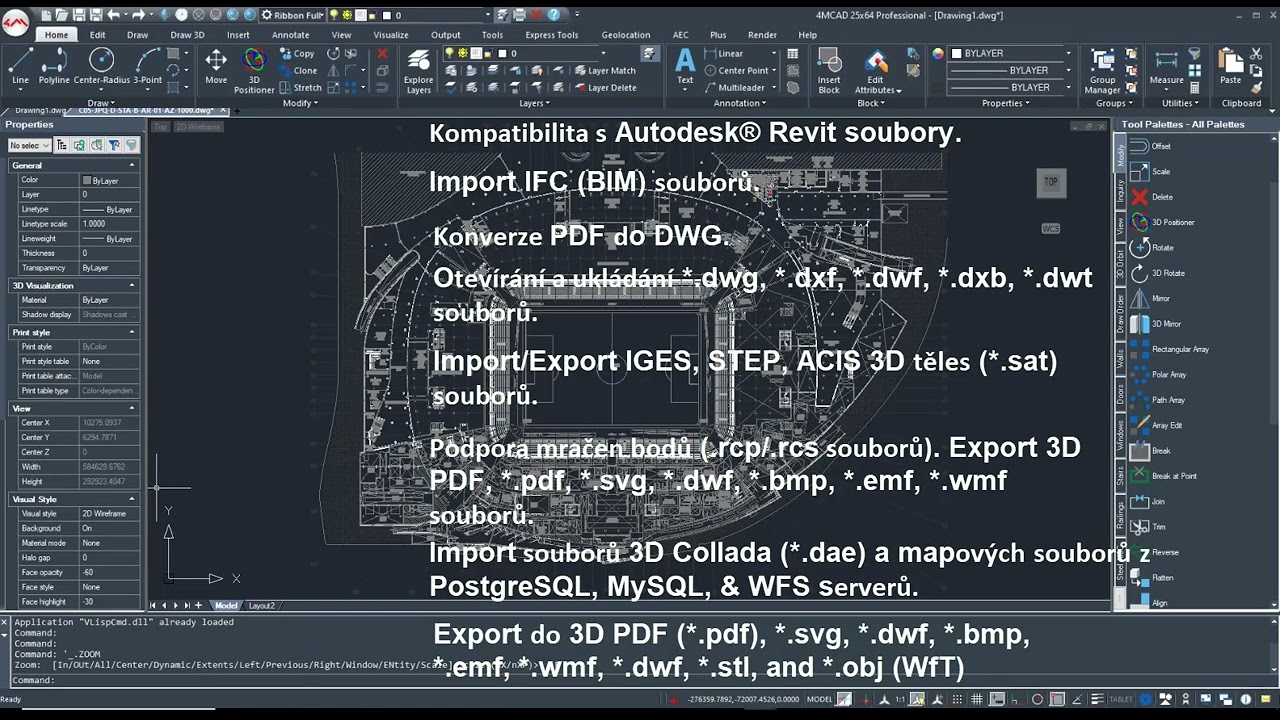This screenshot has width=1280, height=720.
Task: Switch to the Layout2 tab
Action: (261, 605)
